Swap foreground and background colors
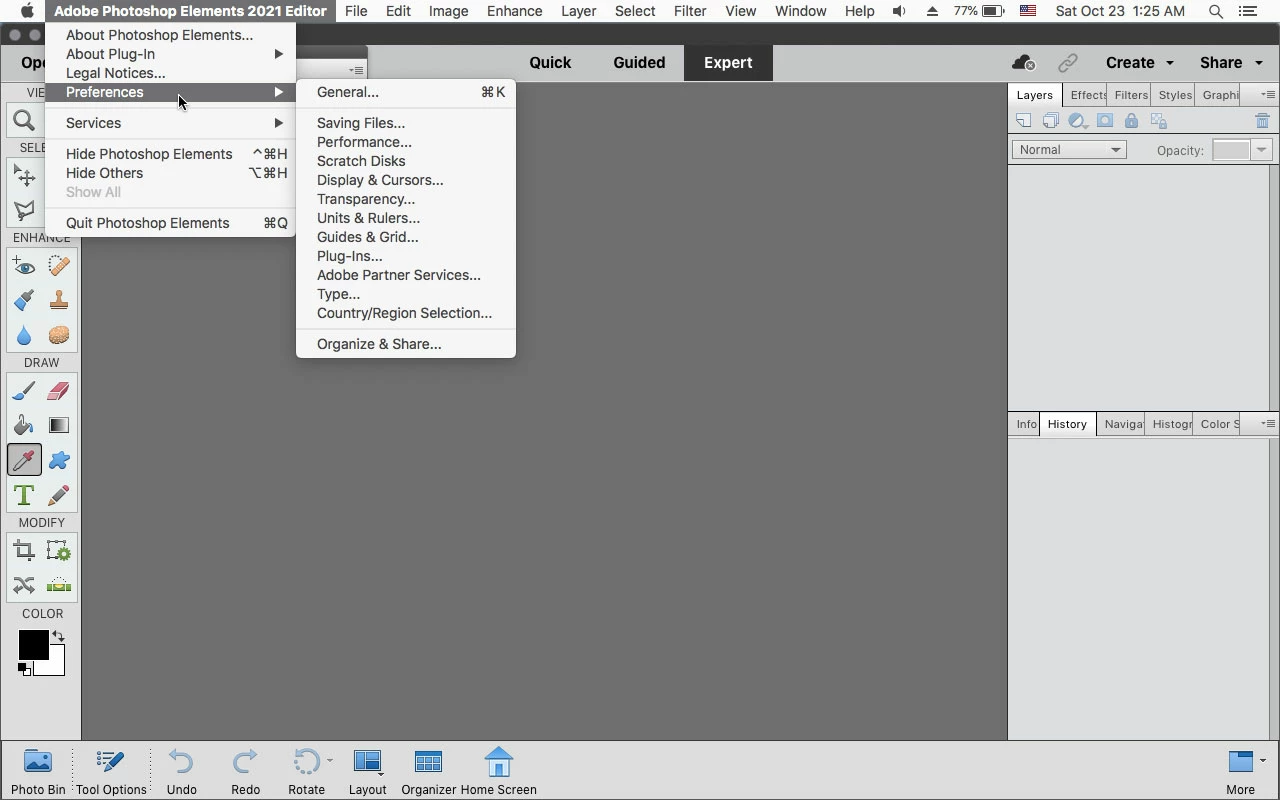Viewport: 1280px width, 800px height. tap(58, 636)
